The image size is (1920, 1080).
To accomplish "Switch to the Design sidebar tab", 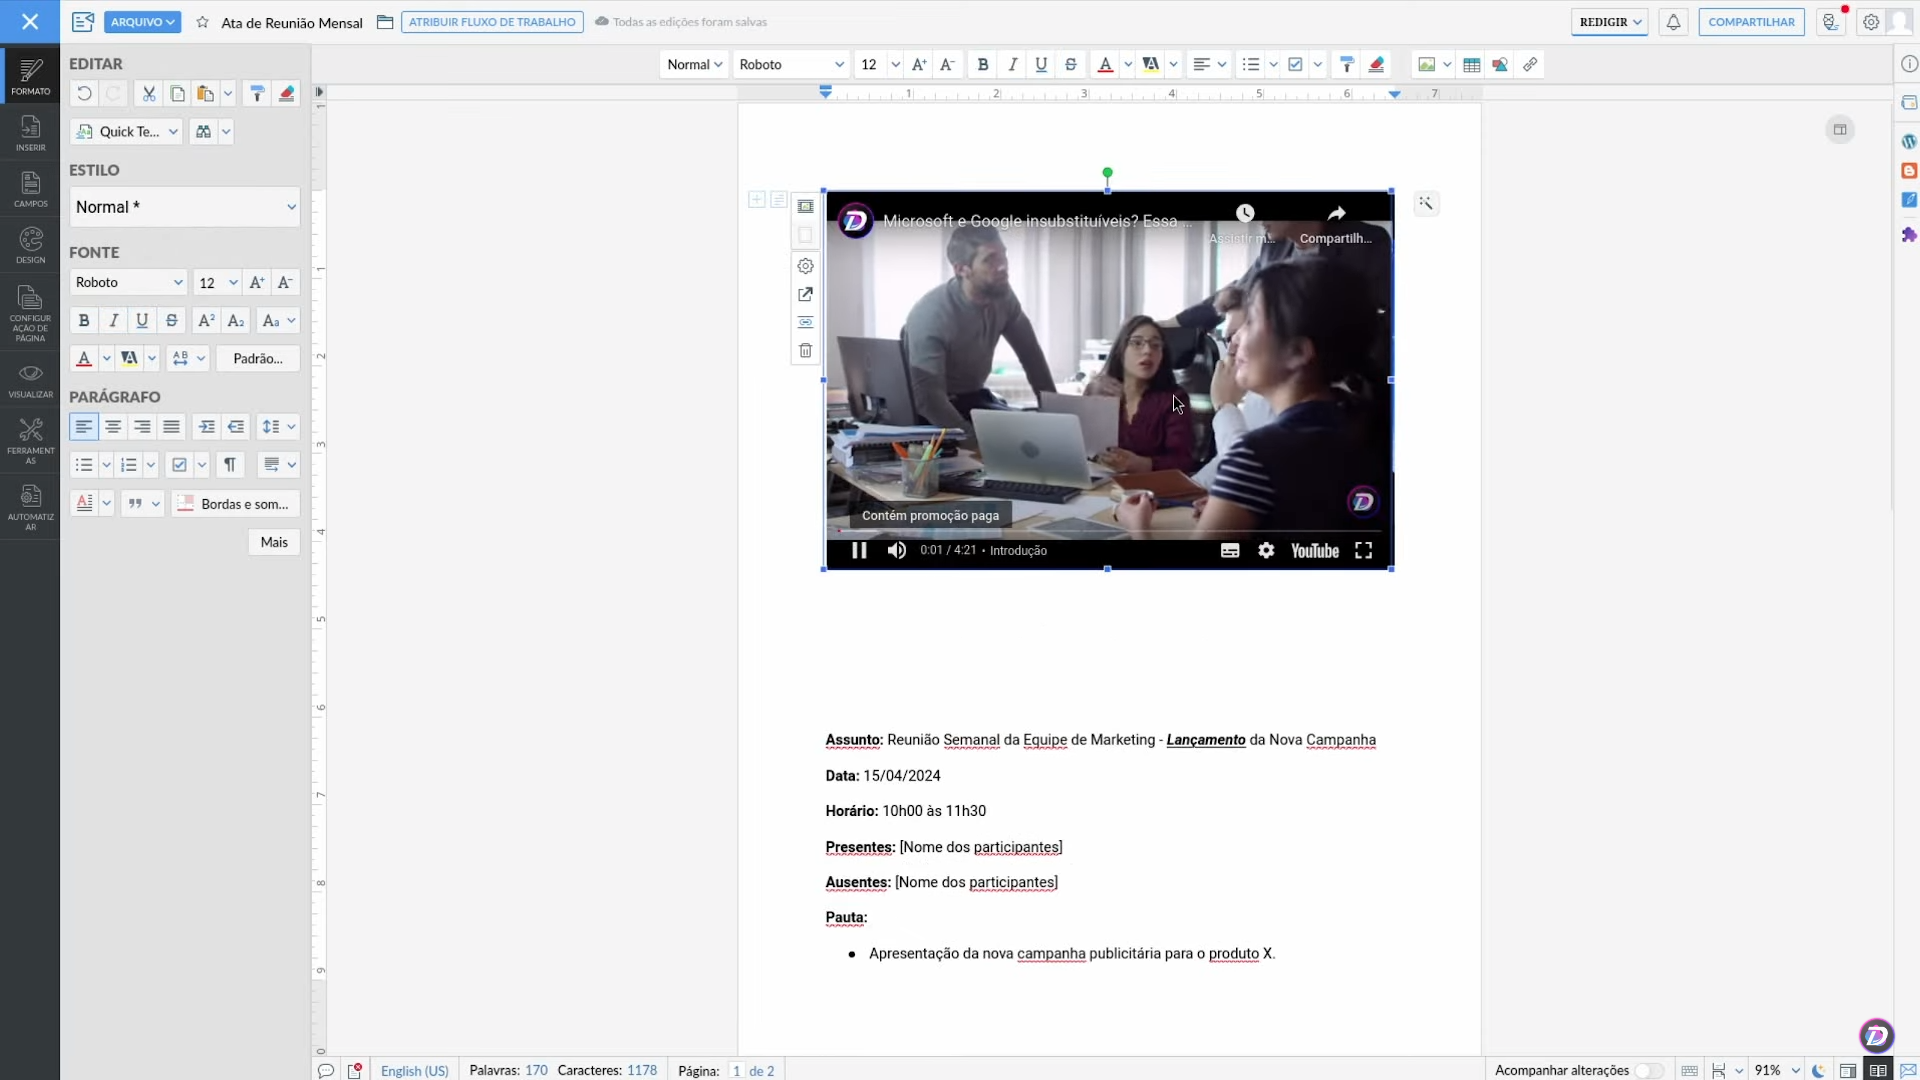I will [30, 245].
